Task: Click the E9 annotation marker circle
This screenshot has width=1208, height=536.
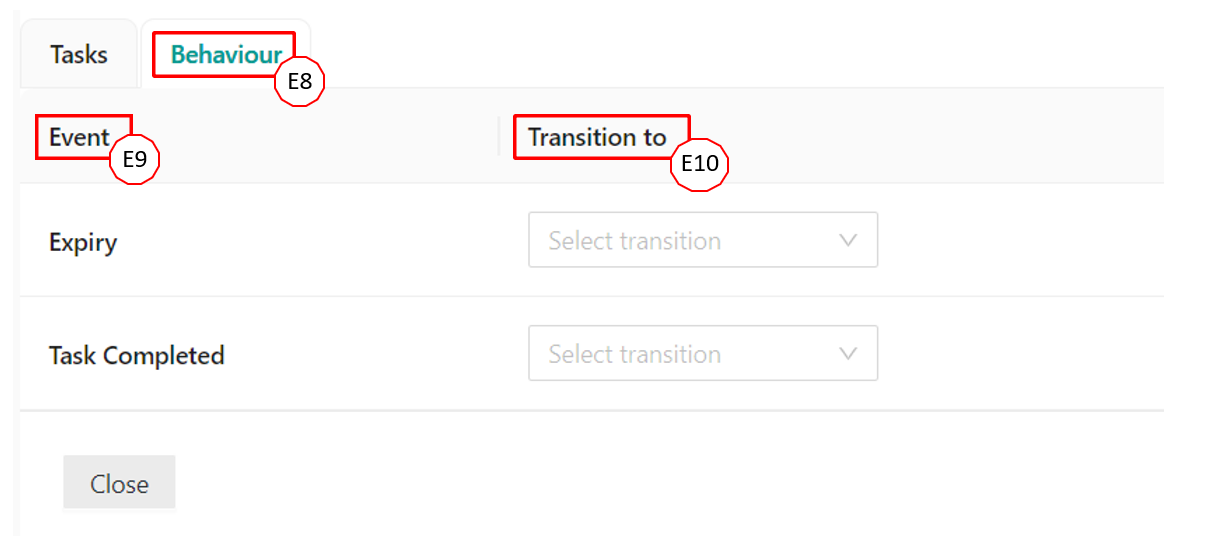Action: click(x=135, y=159)
